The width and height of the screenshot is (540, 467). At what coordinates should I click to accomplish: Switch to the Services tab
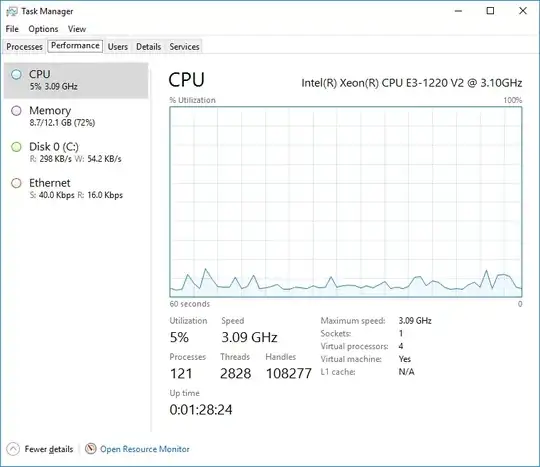(184, 46)
